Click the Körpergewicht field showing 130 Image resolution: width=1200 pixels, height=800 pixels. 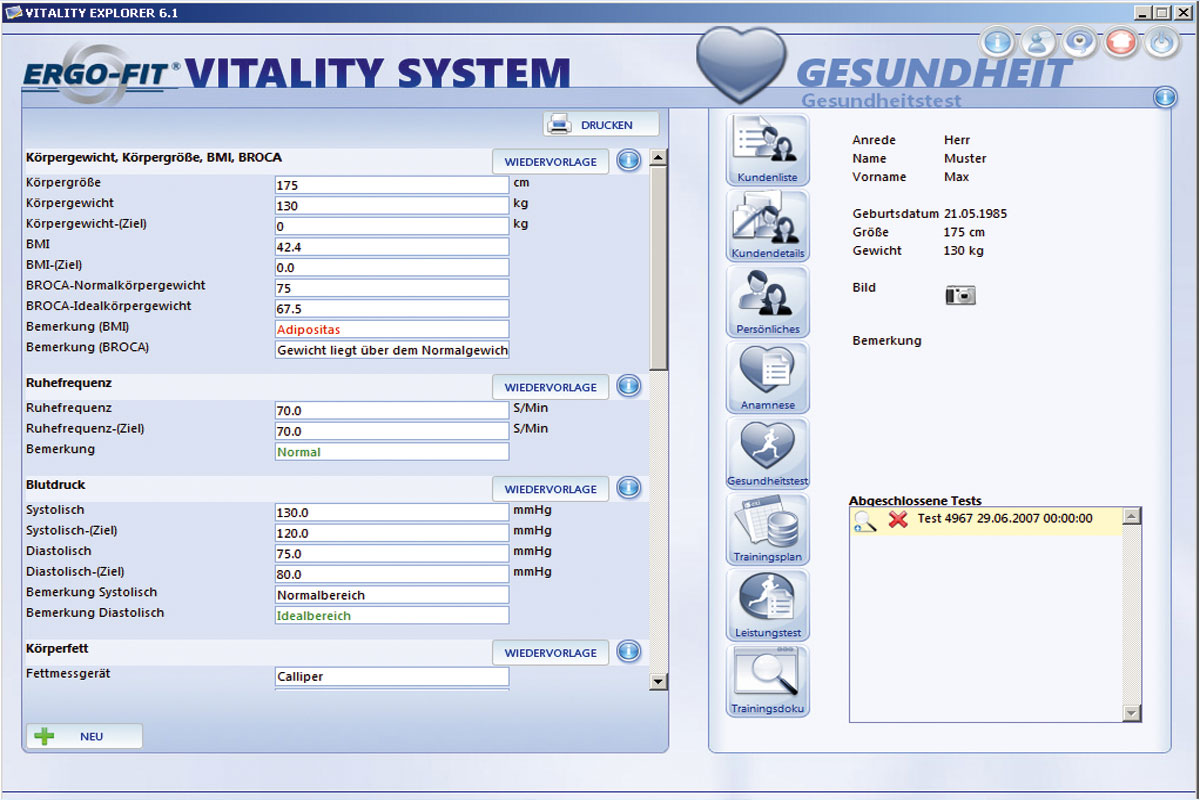(x=392, y=206)
